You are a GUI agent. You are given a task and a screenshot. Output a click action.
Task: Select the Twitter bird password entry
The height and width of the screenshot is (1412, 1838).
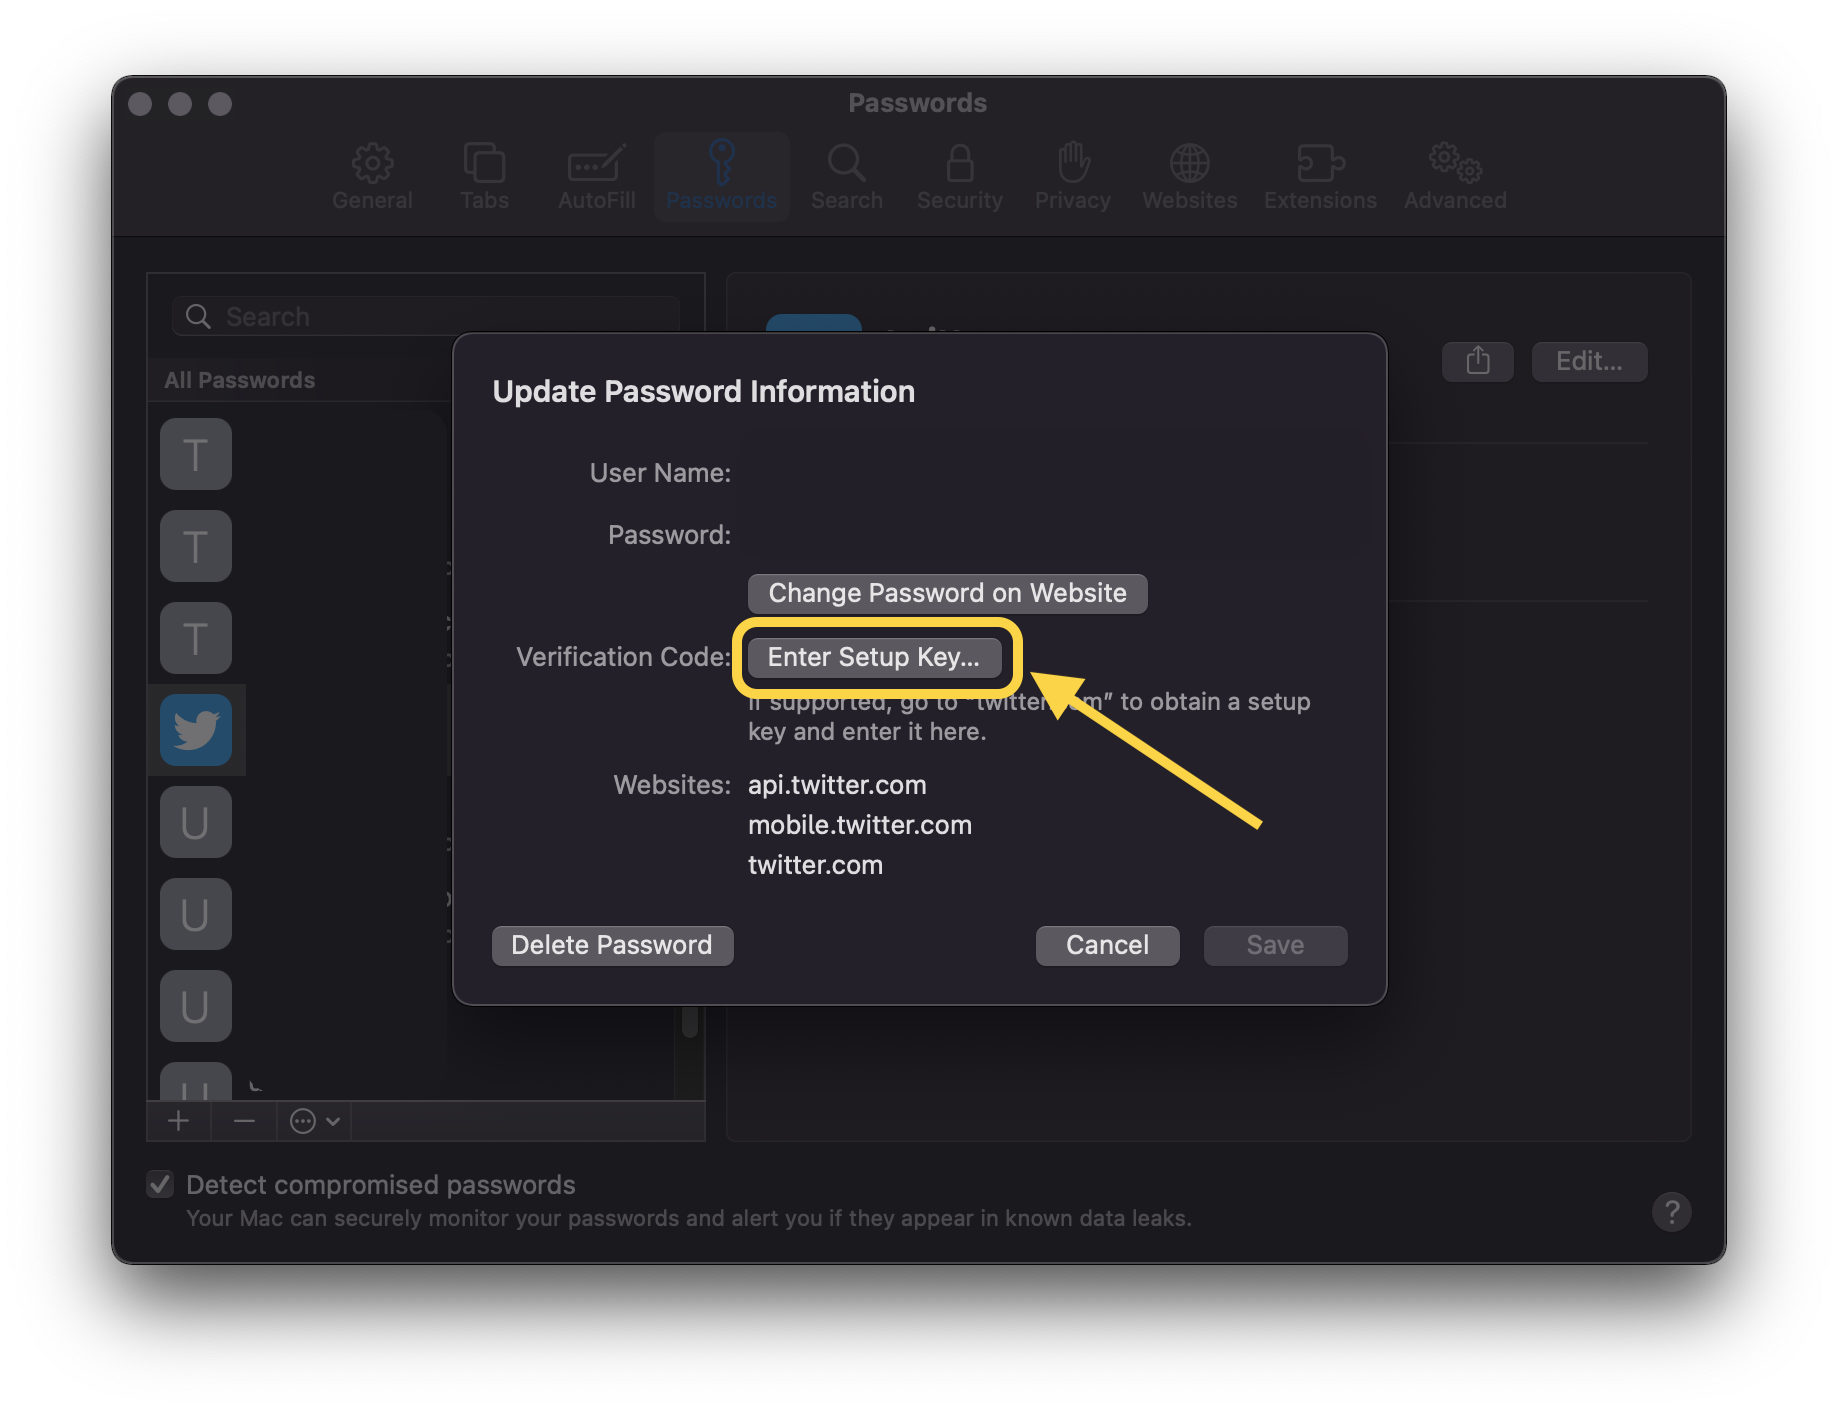pyautogui.click(x=196, y=730)
